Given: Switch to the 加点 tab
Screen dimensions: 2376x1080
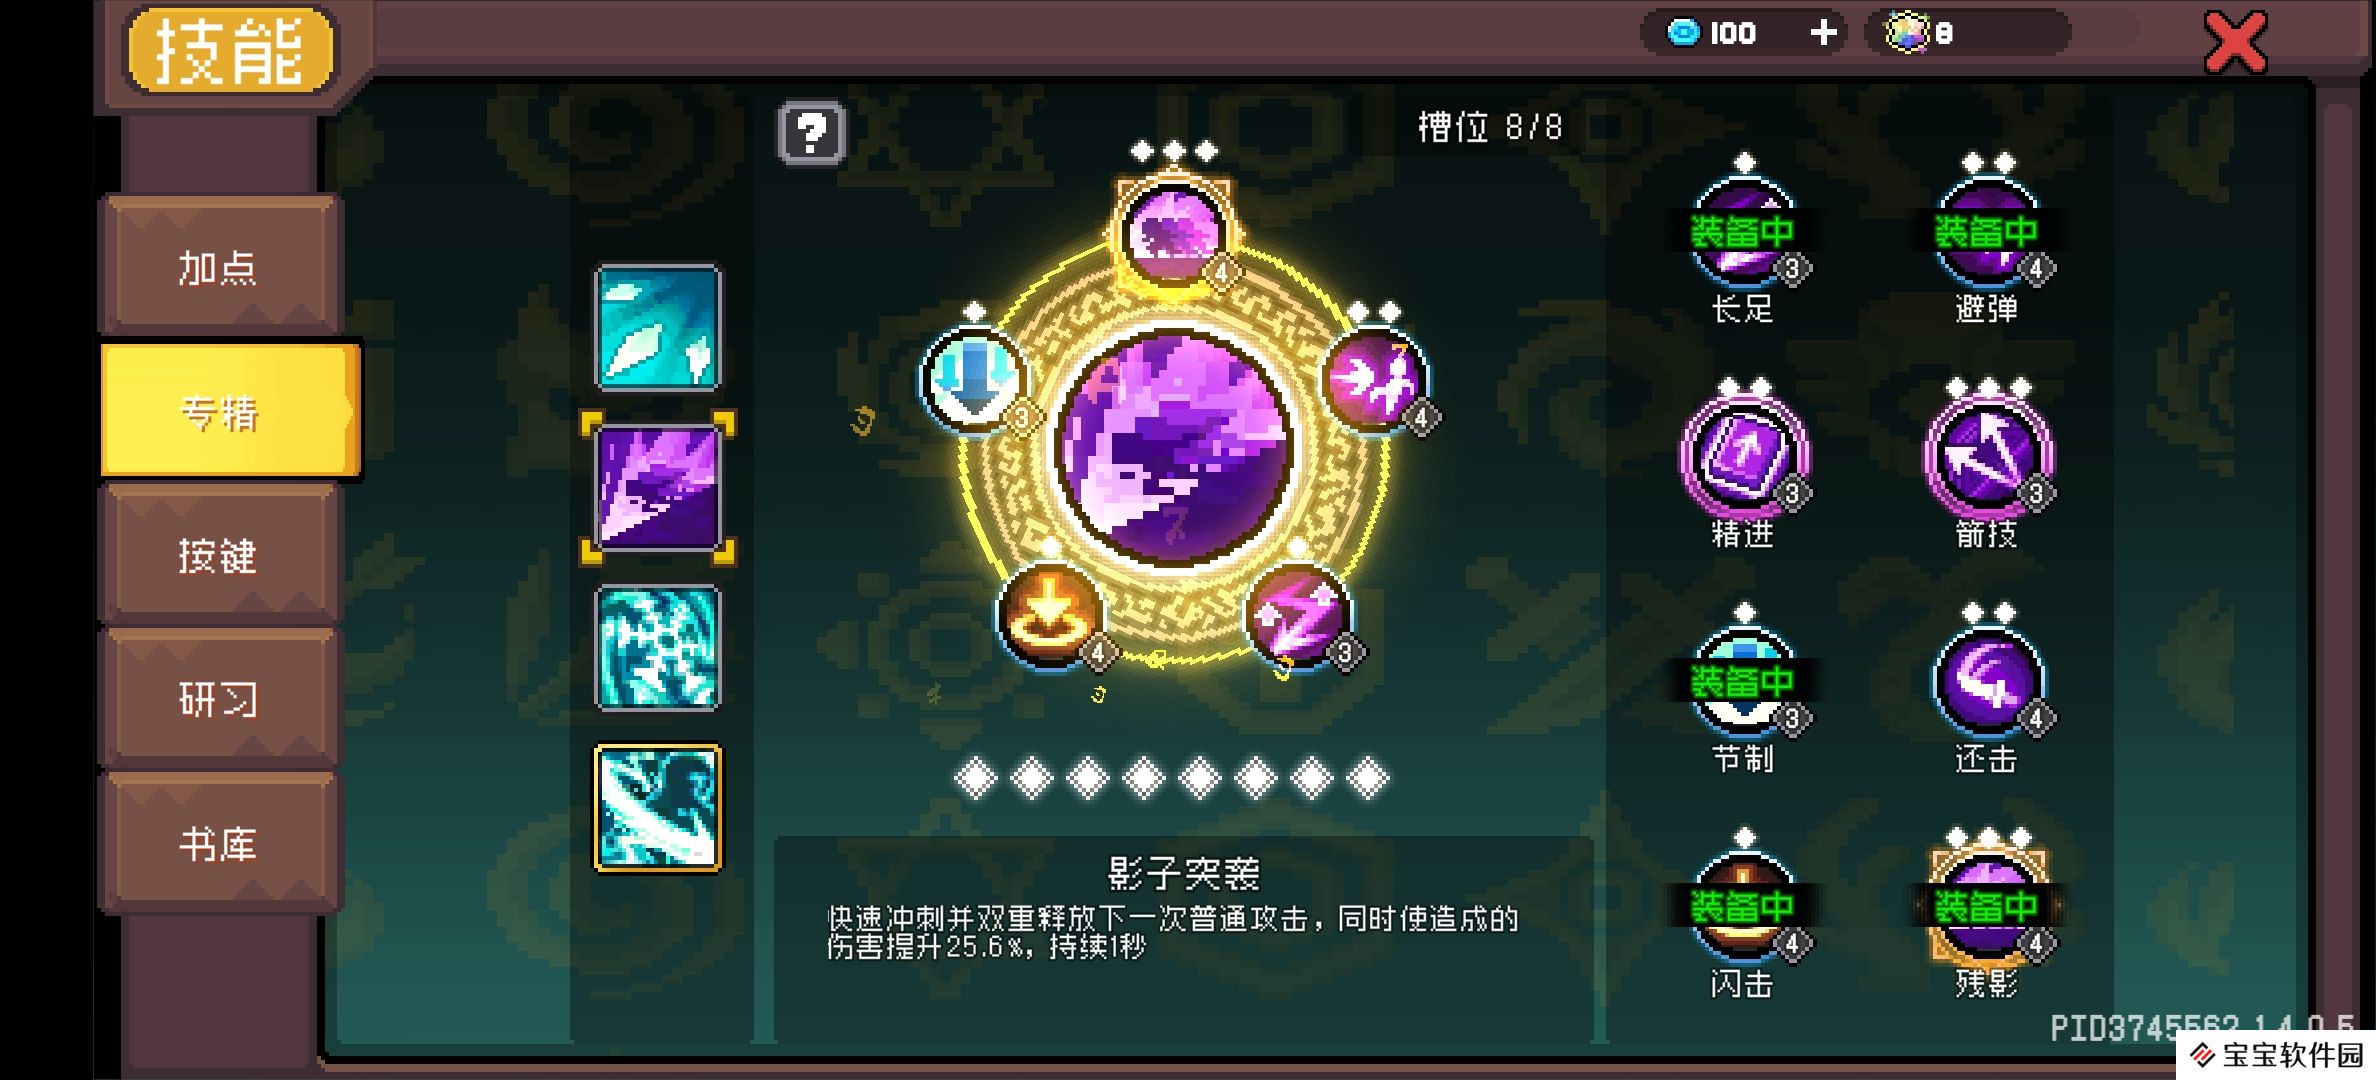Looking at the screenshot, I should point(220,266).
